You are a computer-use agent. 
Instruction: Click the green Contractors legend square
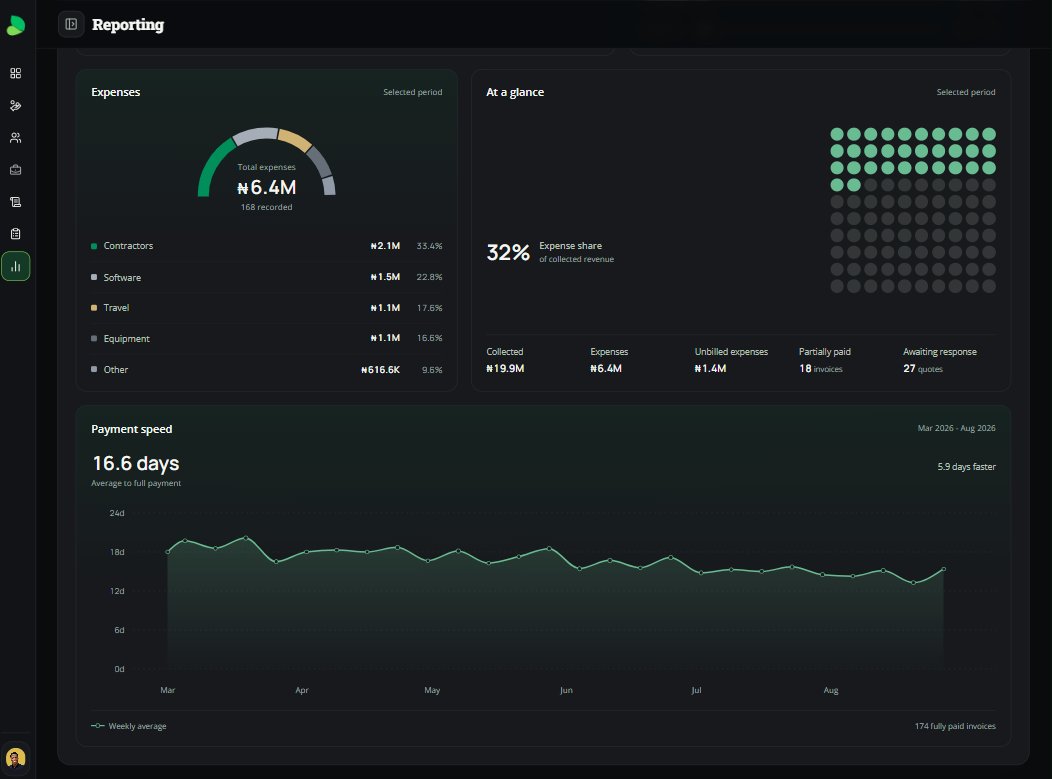94,246
